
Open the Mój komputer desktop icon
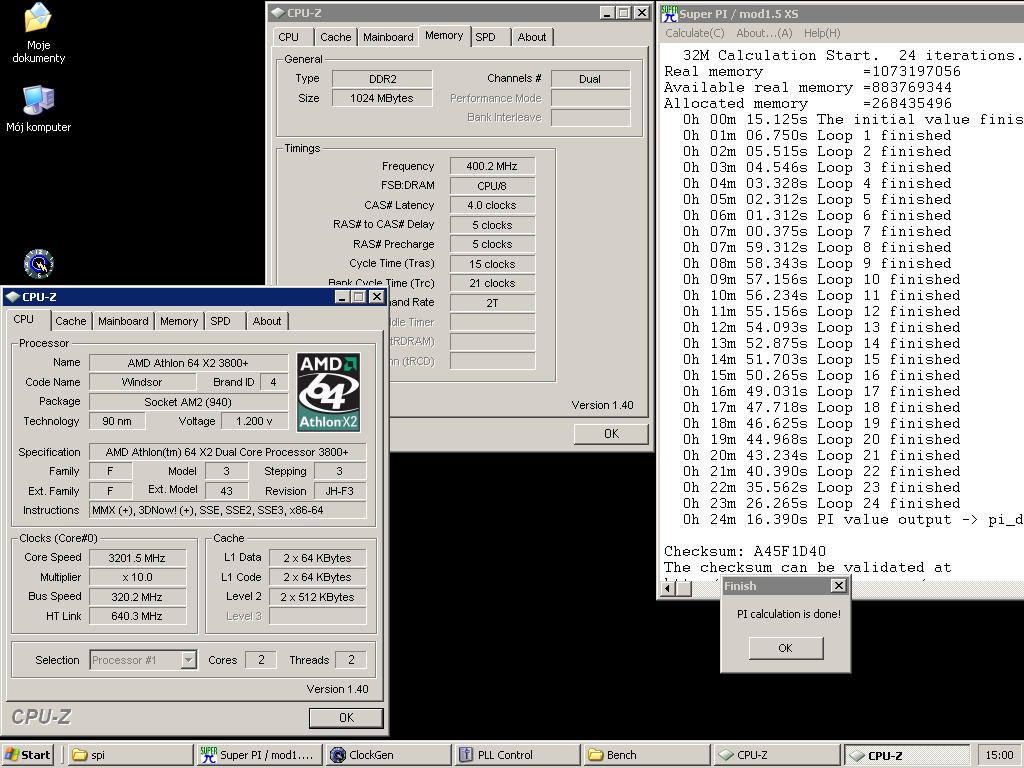click(38, 108)
